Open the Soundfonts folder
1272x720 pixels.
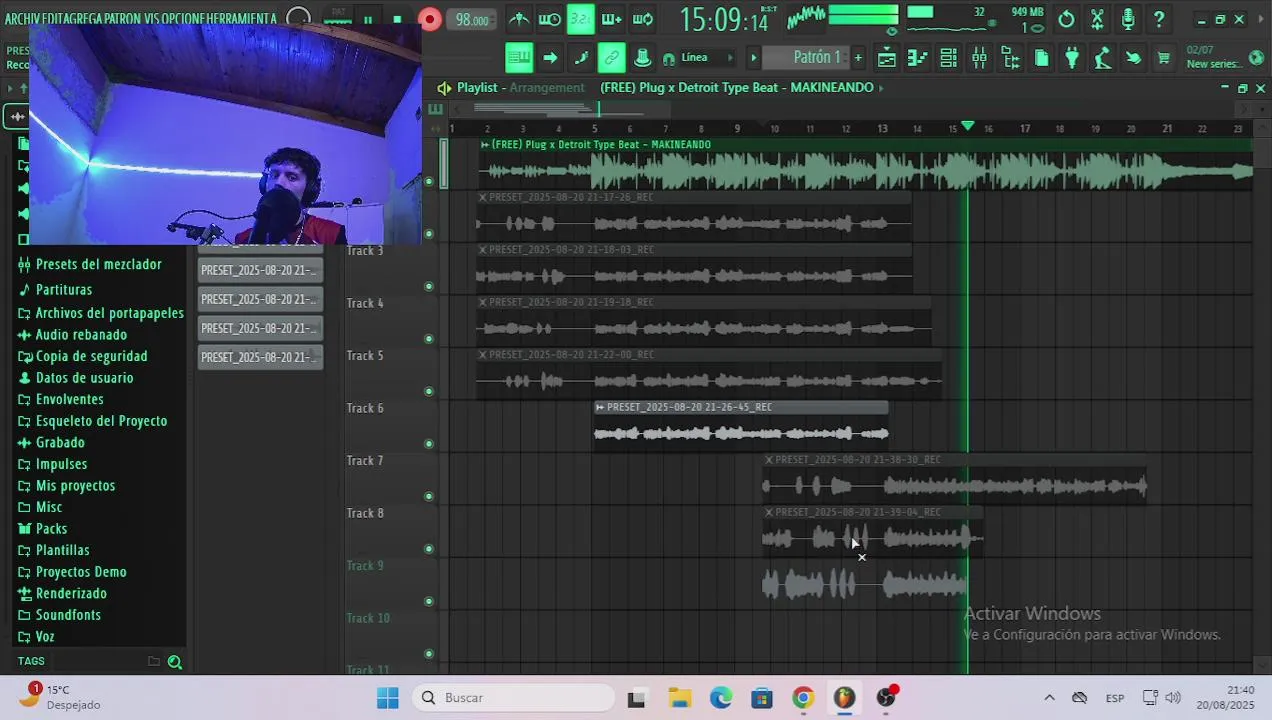point(59,615)
